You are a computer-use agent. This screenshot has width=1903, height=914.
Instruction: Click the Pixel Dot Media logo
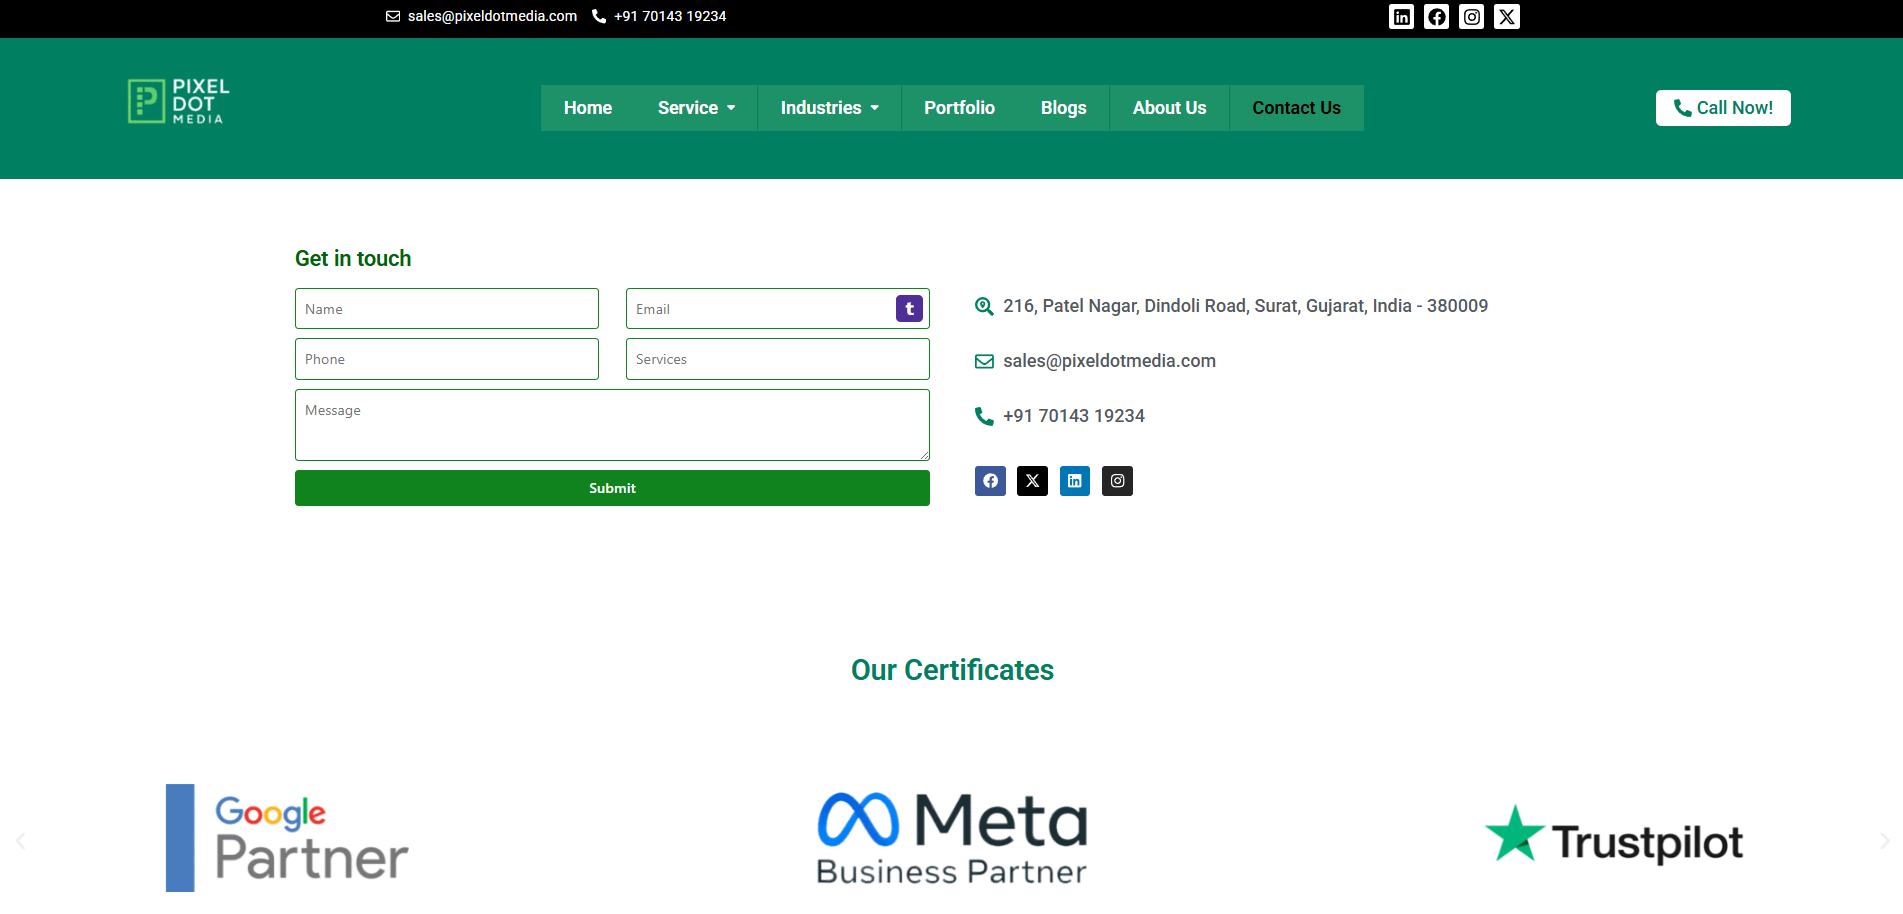point(177,100)
